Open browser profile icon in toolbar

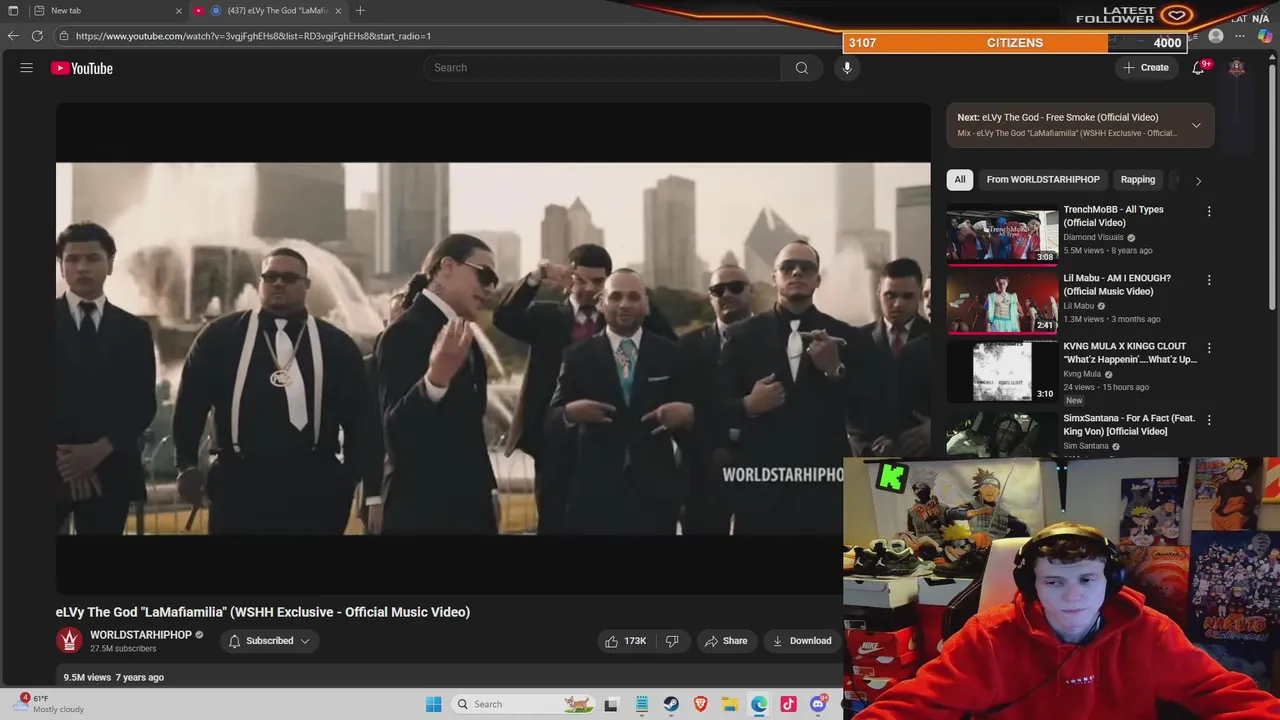tap(1216, 36)
